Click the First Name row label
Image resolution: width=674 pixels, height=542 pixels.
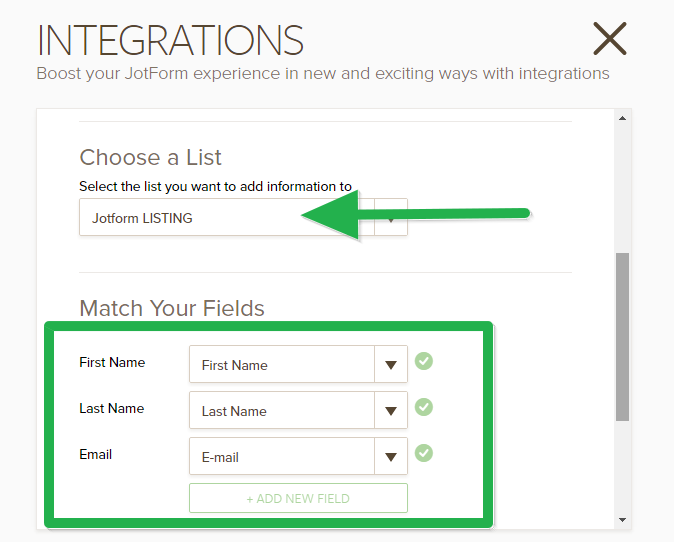pos(112,362)
